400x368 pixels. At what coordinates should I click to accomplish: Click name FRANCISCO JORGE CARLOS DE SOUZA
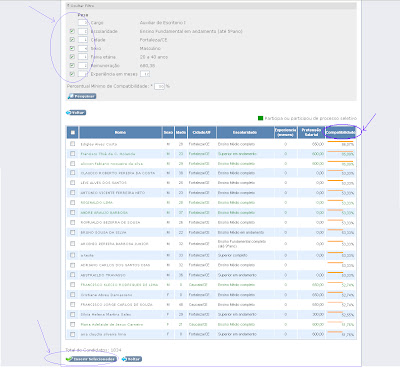point(117,305)
